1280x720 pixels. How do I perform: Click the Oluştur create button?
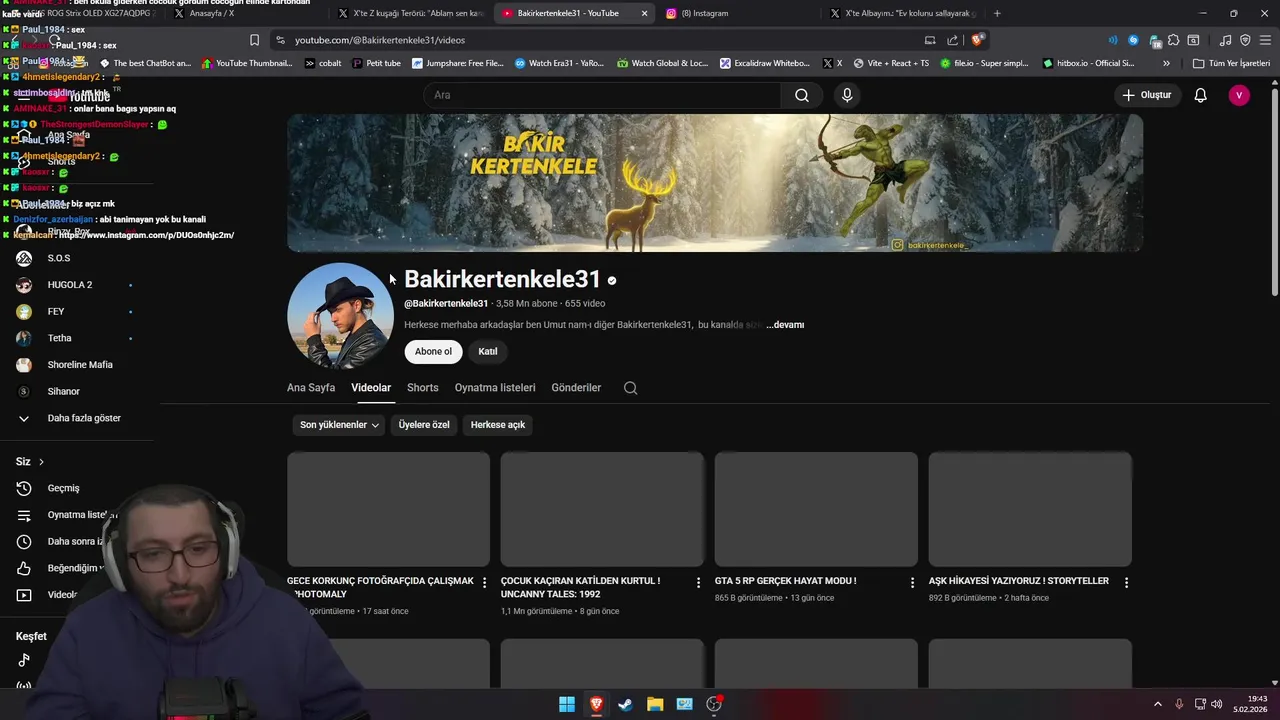tap(1146, 95)
